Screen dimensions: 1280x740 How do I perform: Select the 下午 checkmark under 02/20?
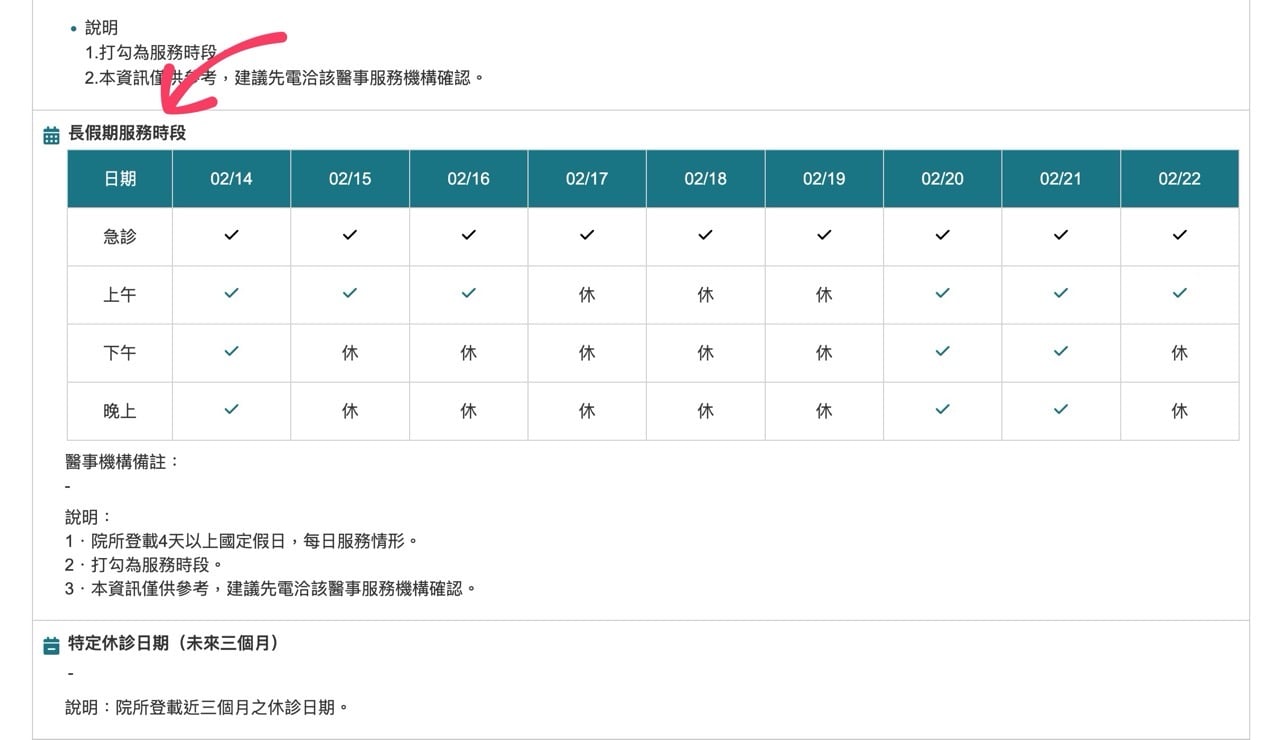click(941, 353)
